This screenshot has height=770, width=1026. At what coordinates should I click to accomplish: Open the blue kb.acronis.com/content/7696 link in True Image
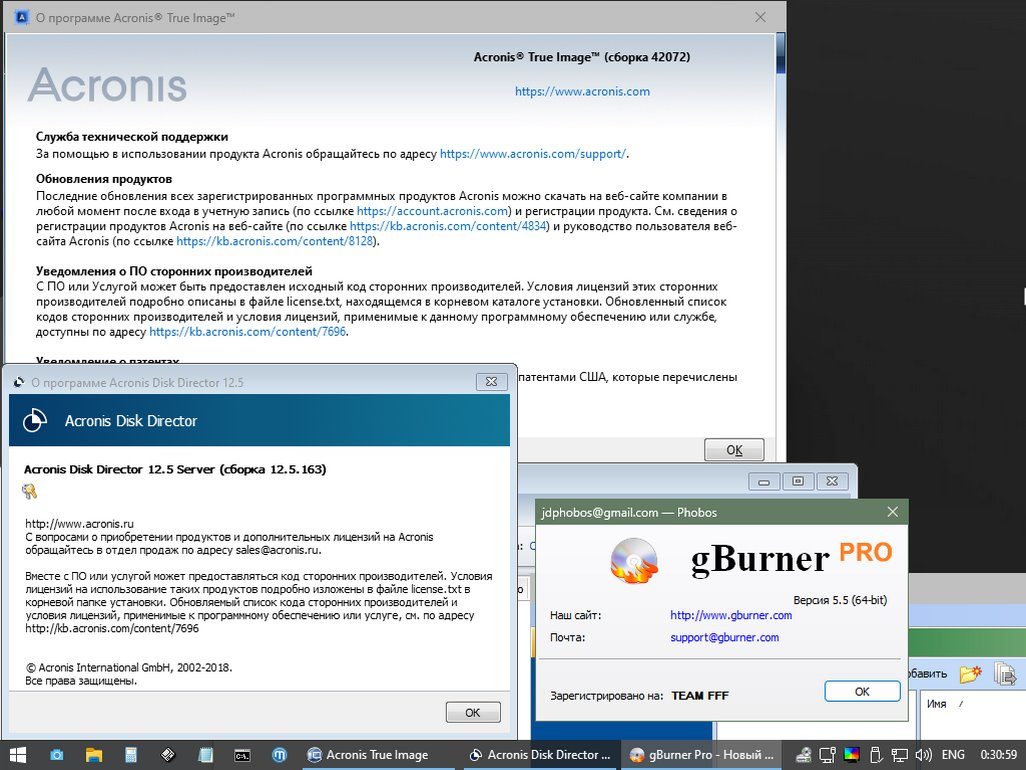(247, 332)
